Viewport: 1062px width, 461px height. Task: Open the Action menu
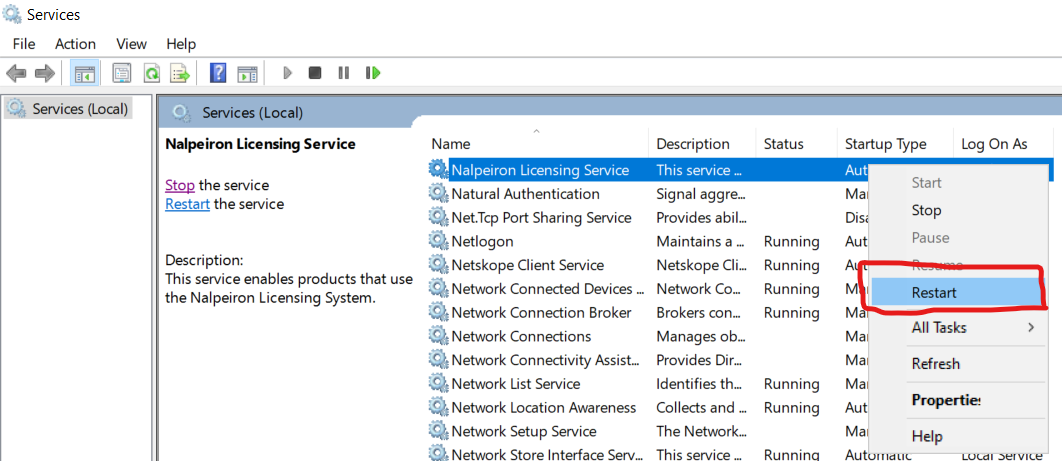coord(75,44)
